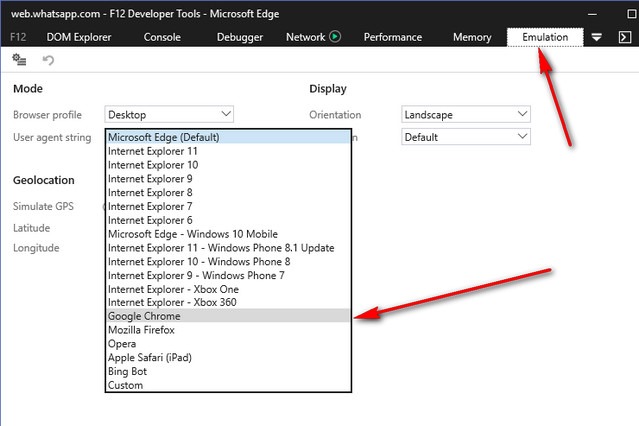Open the Orientation Landscape dropdown
This screenshot has width=639, height=426.
tap(466, 115)
